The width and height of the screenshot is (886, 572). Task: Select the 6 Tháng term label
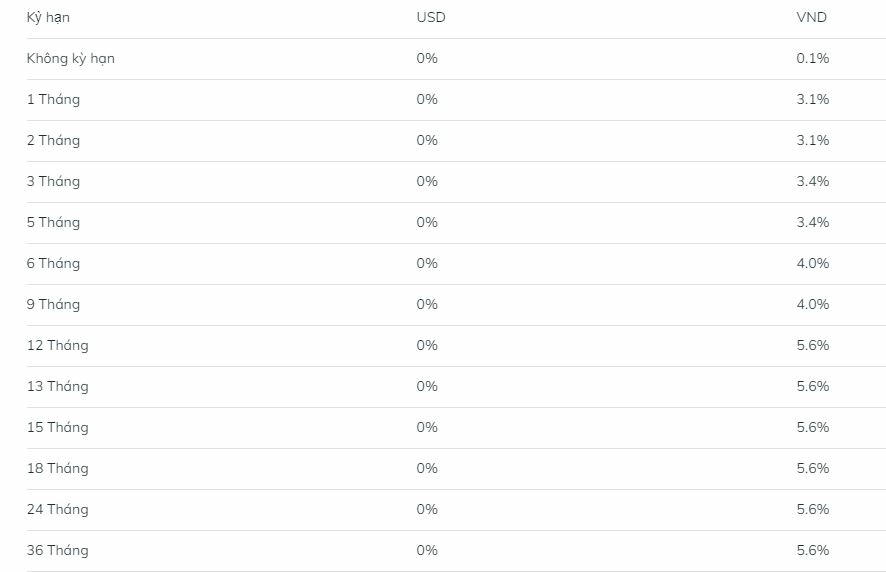click(x=53, y=264)
